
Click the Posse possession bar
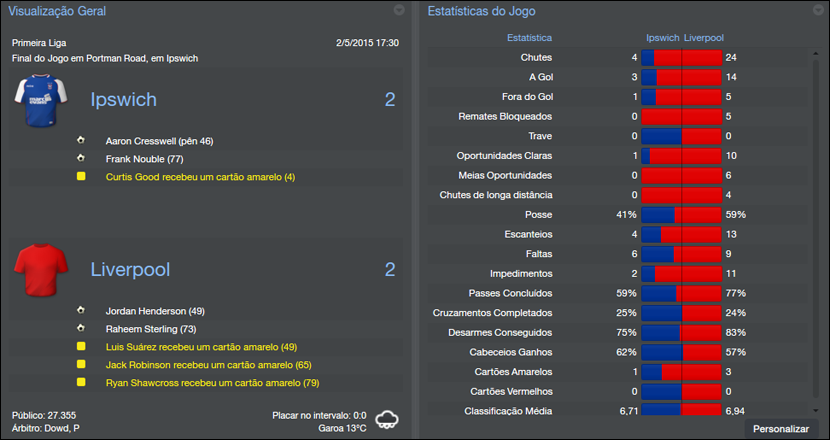(681, 215)
